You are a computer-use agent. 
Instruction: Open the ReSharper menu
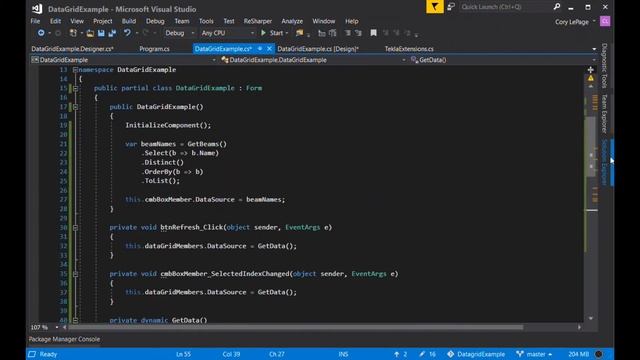tap(258, 21)
